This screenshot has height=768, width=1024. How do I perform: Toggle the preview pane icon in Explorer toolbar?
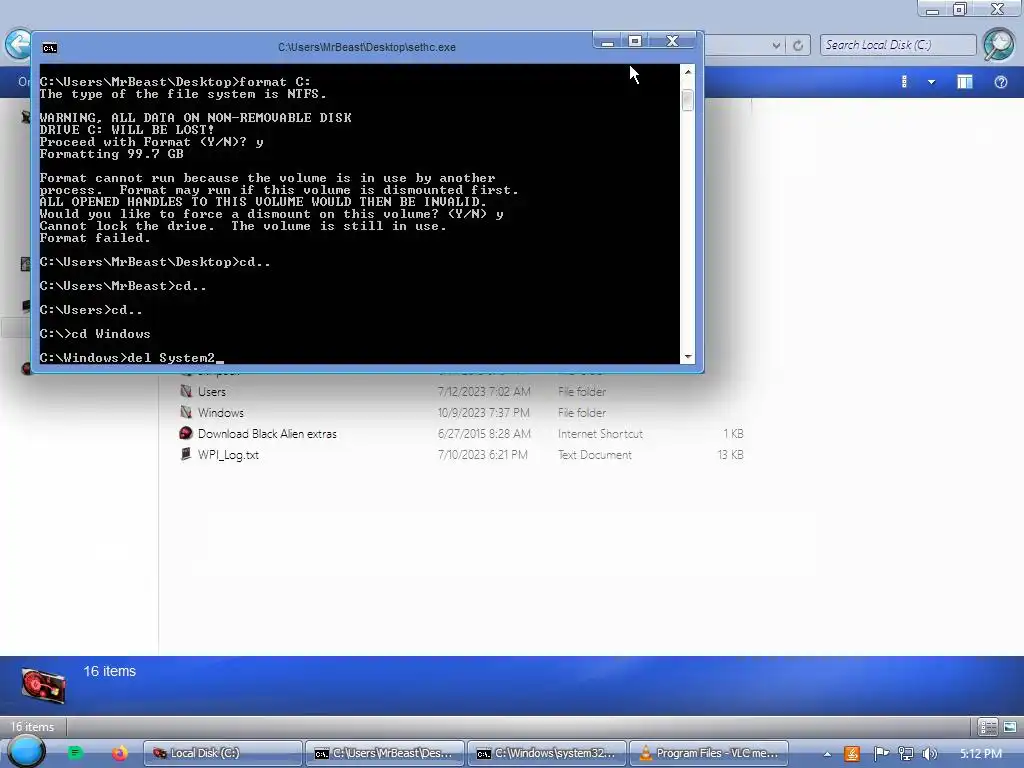tap(965, 82)
